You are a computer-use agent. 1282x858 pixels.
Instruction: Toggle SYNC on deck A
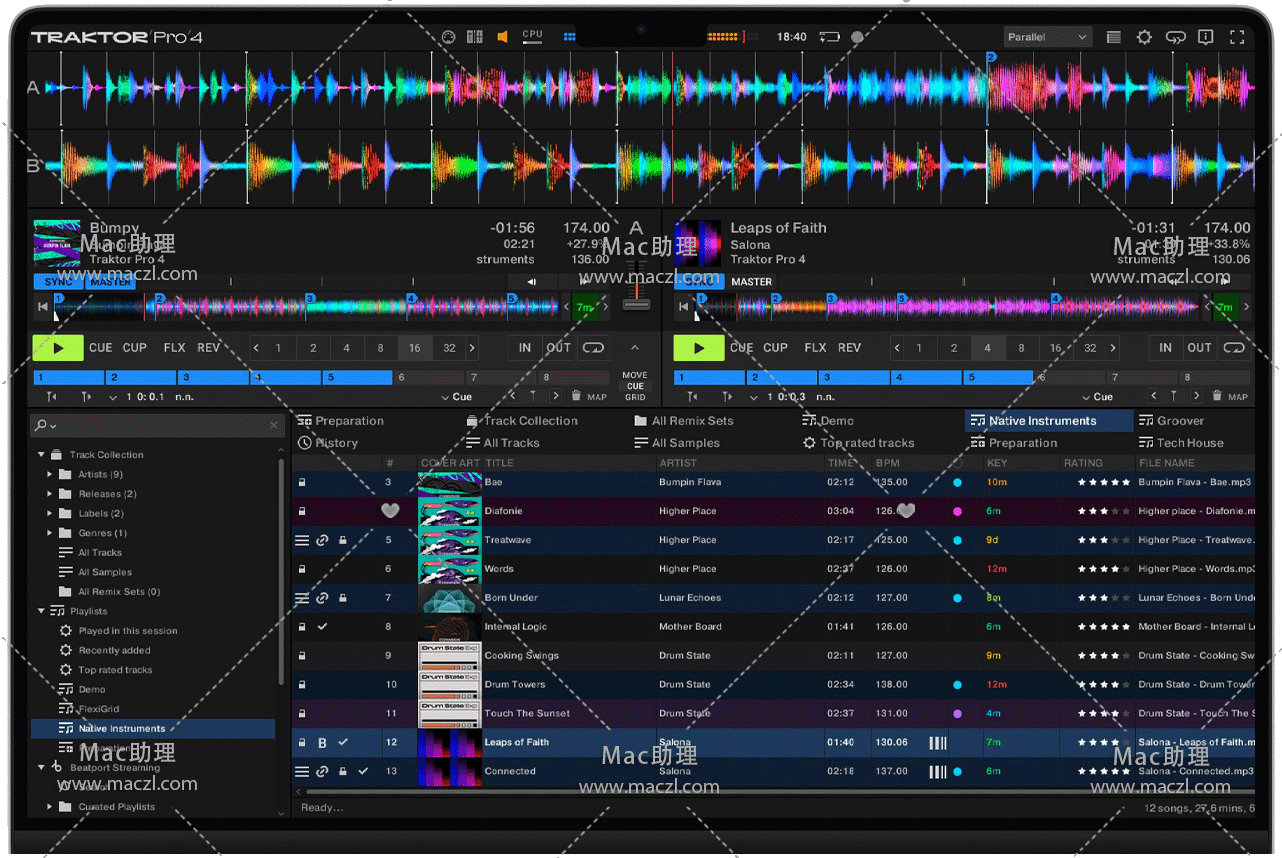click(58, 282)
